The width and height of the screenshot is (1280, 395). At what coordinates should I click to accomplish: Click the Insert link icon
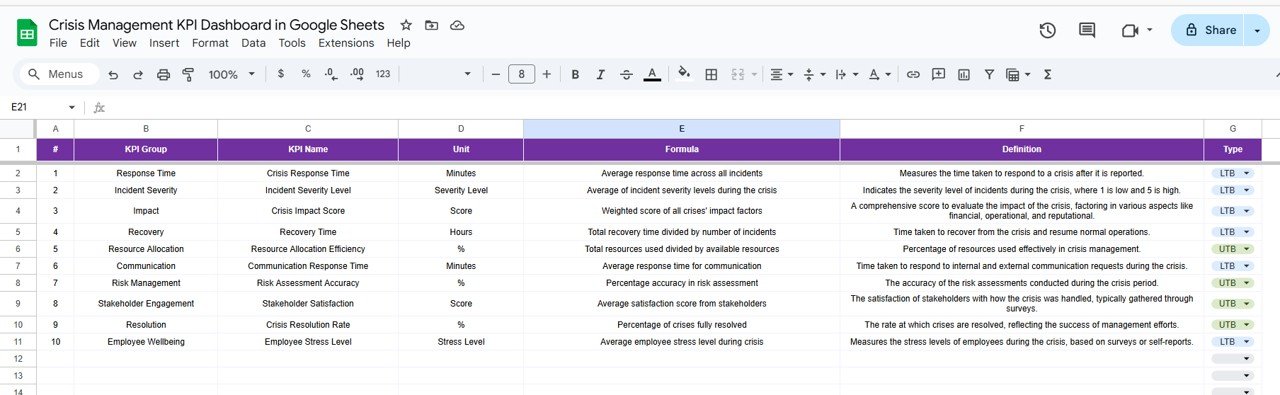pyautogui.click(x=913, y=74)
